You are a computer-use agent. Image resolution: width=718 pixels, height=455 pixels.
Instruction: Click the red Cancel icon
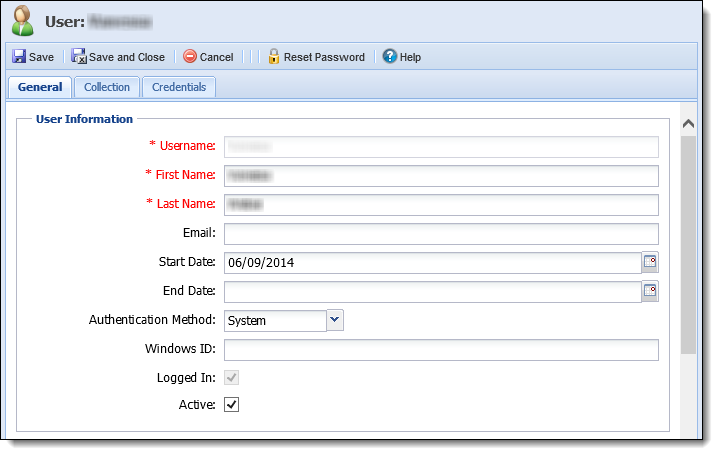point(190,56)
